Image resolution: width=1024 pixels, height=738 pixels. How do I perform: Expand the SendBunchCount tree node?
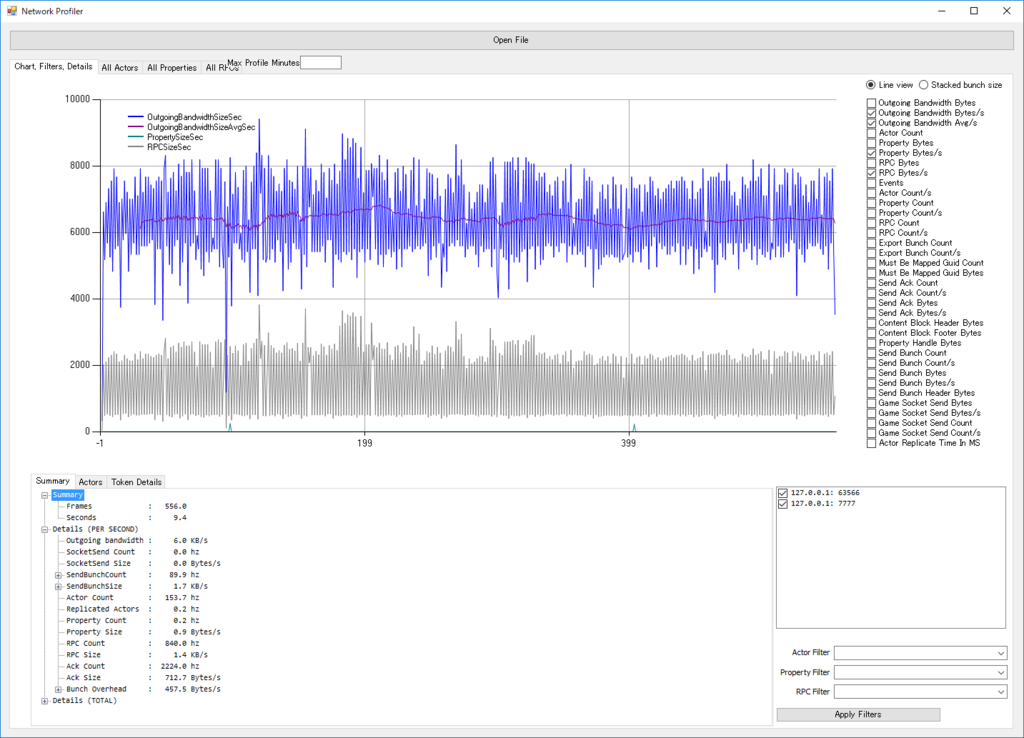click(x=58, y=575)
